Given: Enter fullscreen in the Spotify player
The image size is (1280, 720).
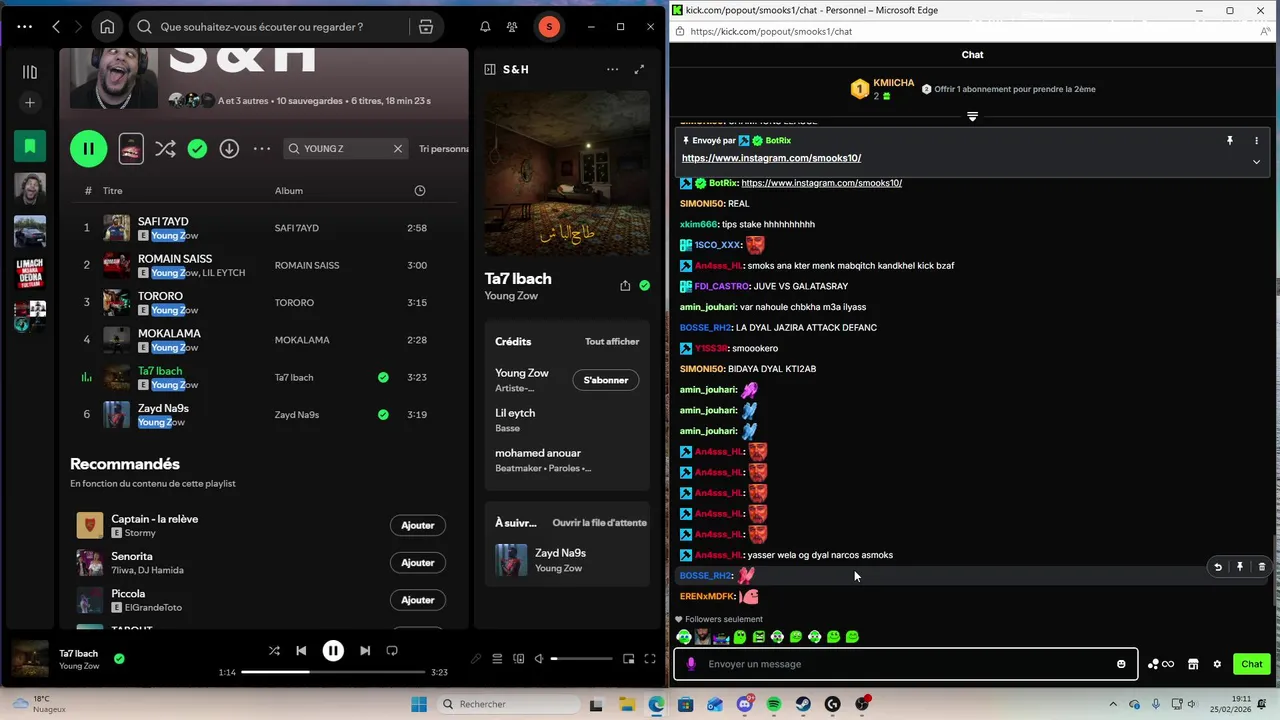Looking at the screenshot, I should (x=650, y=659).
